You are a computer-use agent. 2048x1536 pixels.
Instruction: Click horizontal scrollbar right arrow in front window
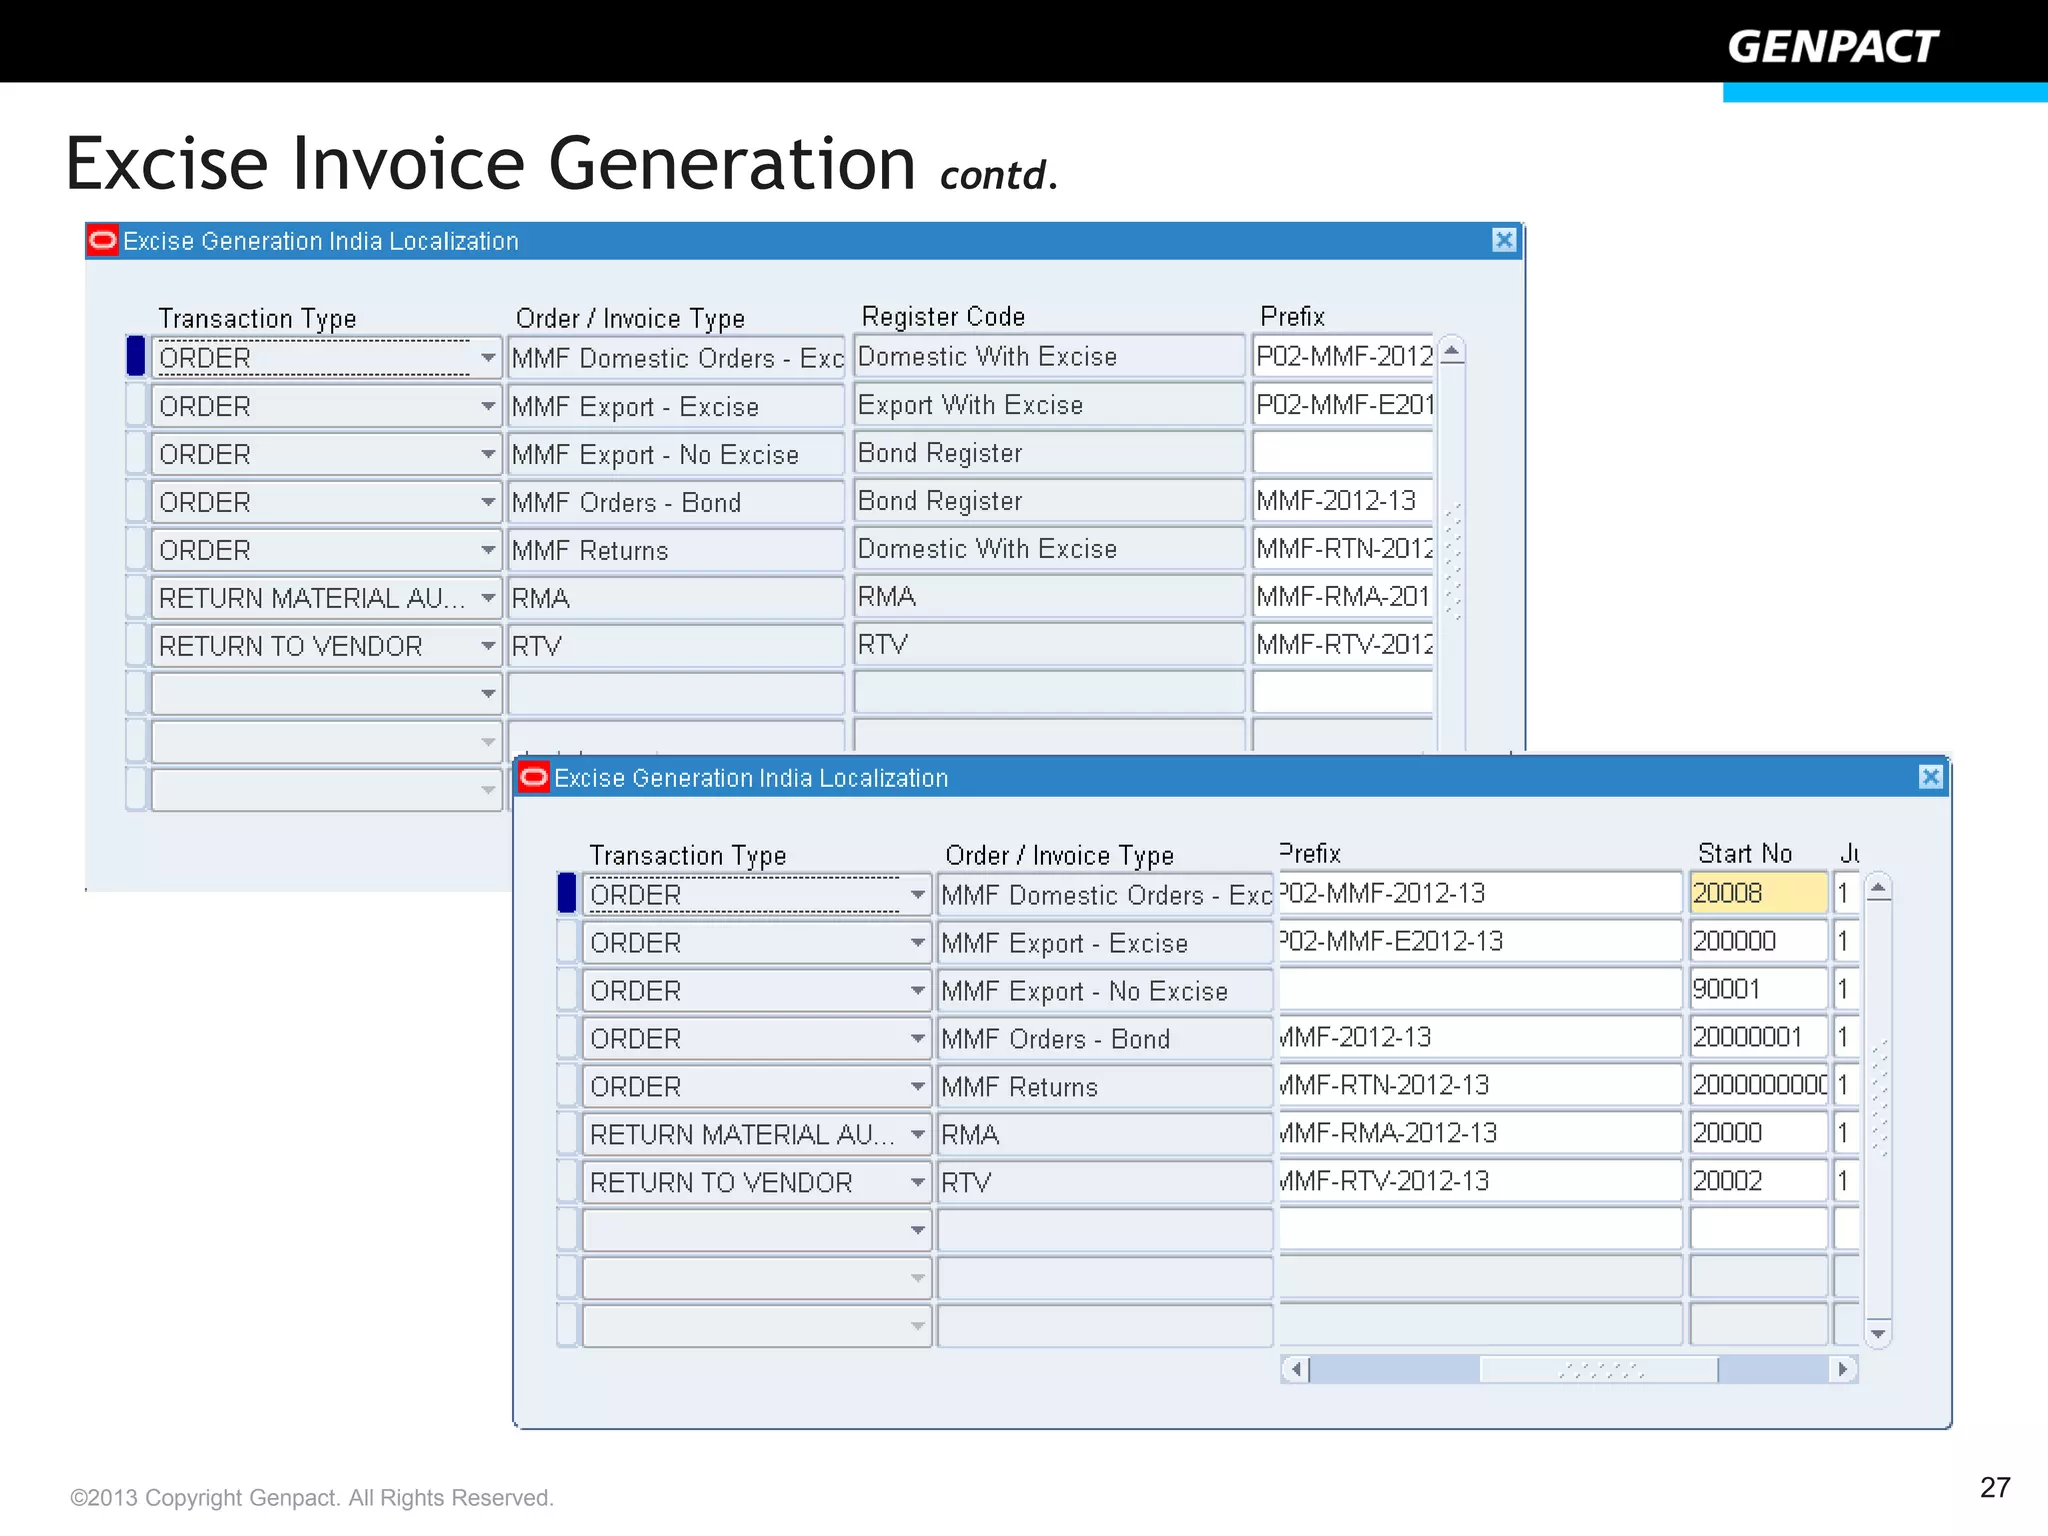(x=1842, y=1368)
